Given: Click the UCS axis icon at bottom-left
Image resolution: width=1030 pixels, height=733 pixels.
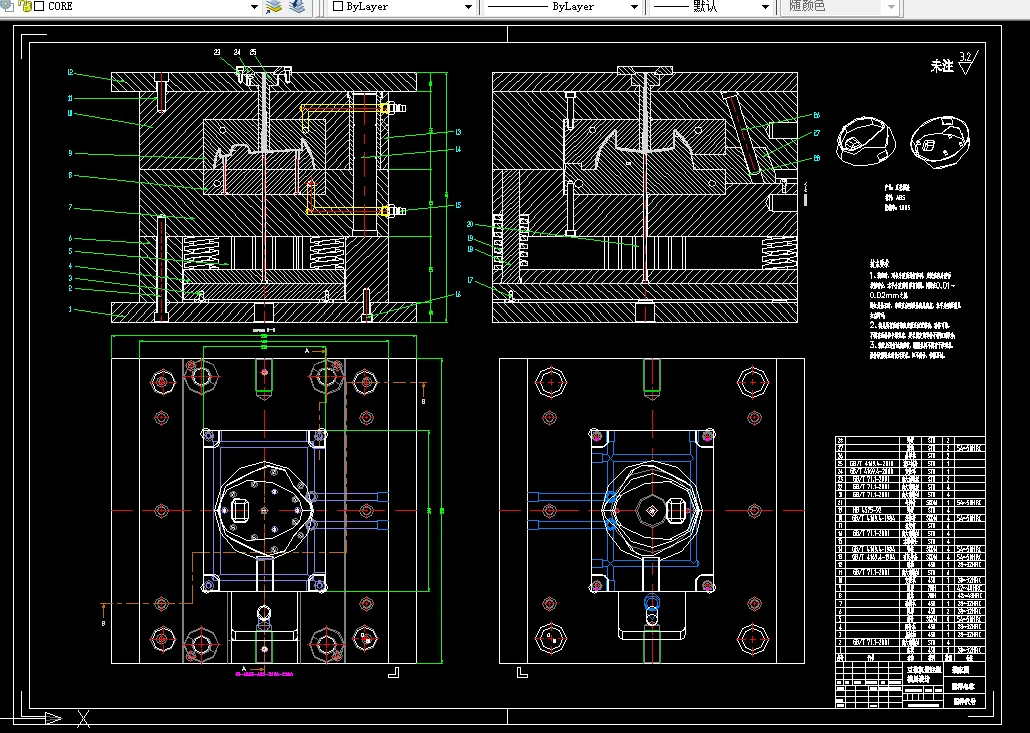Looking at the screenshot, I should point(50,717).
